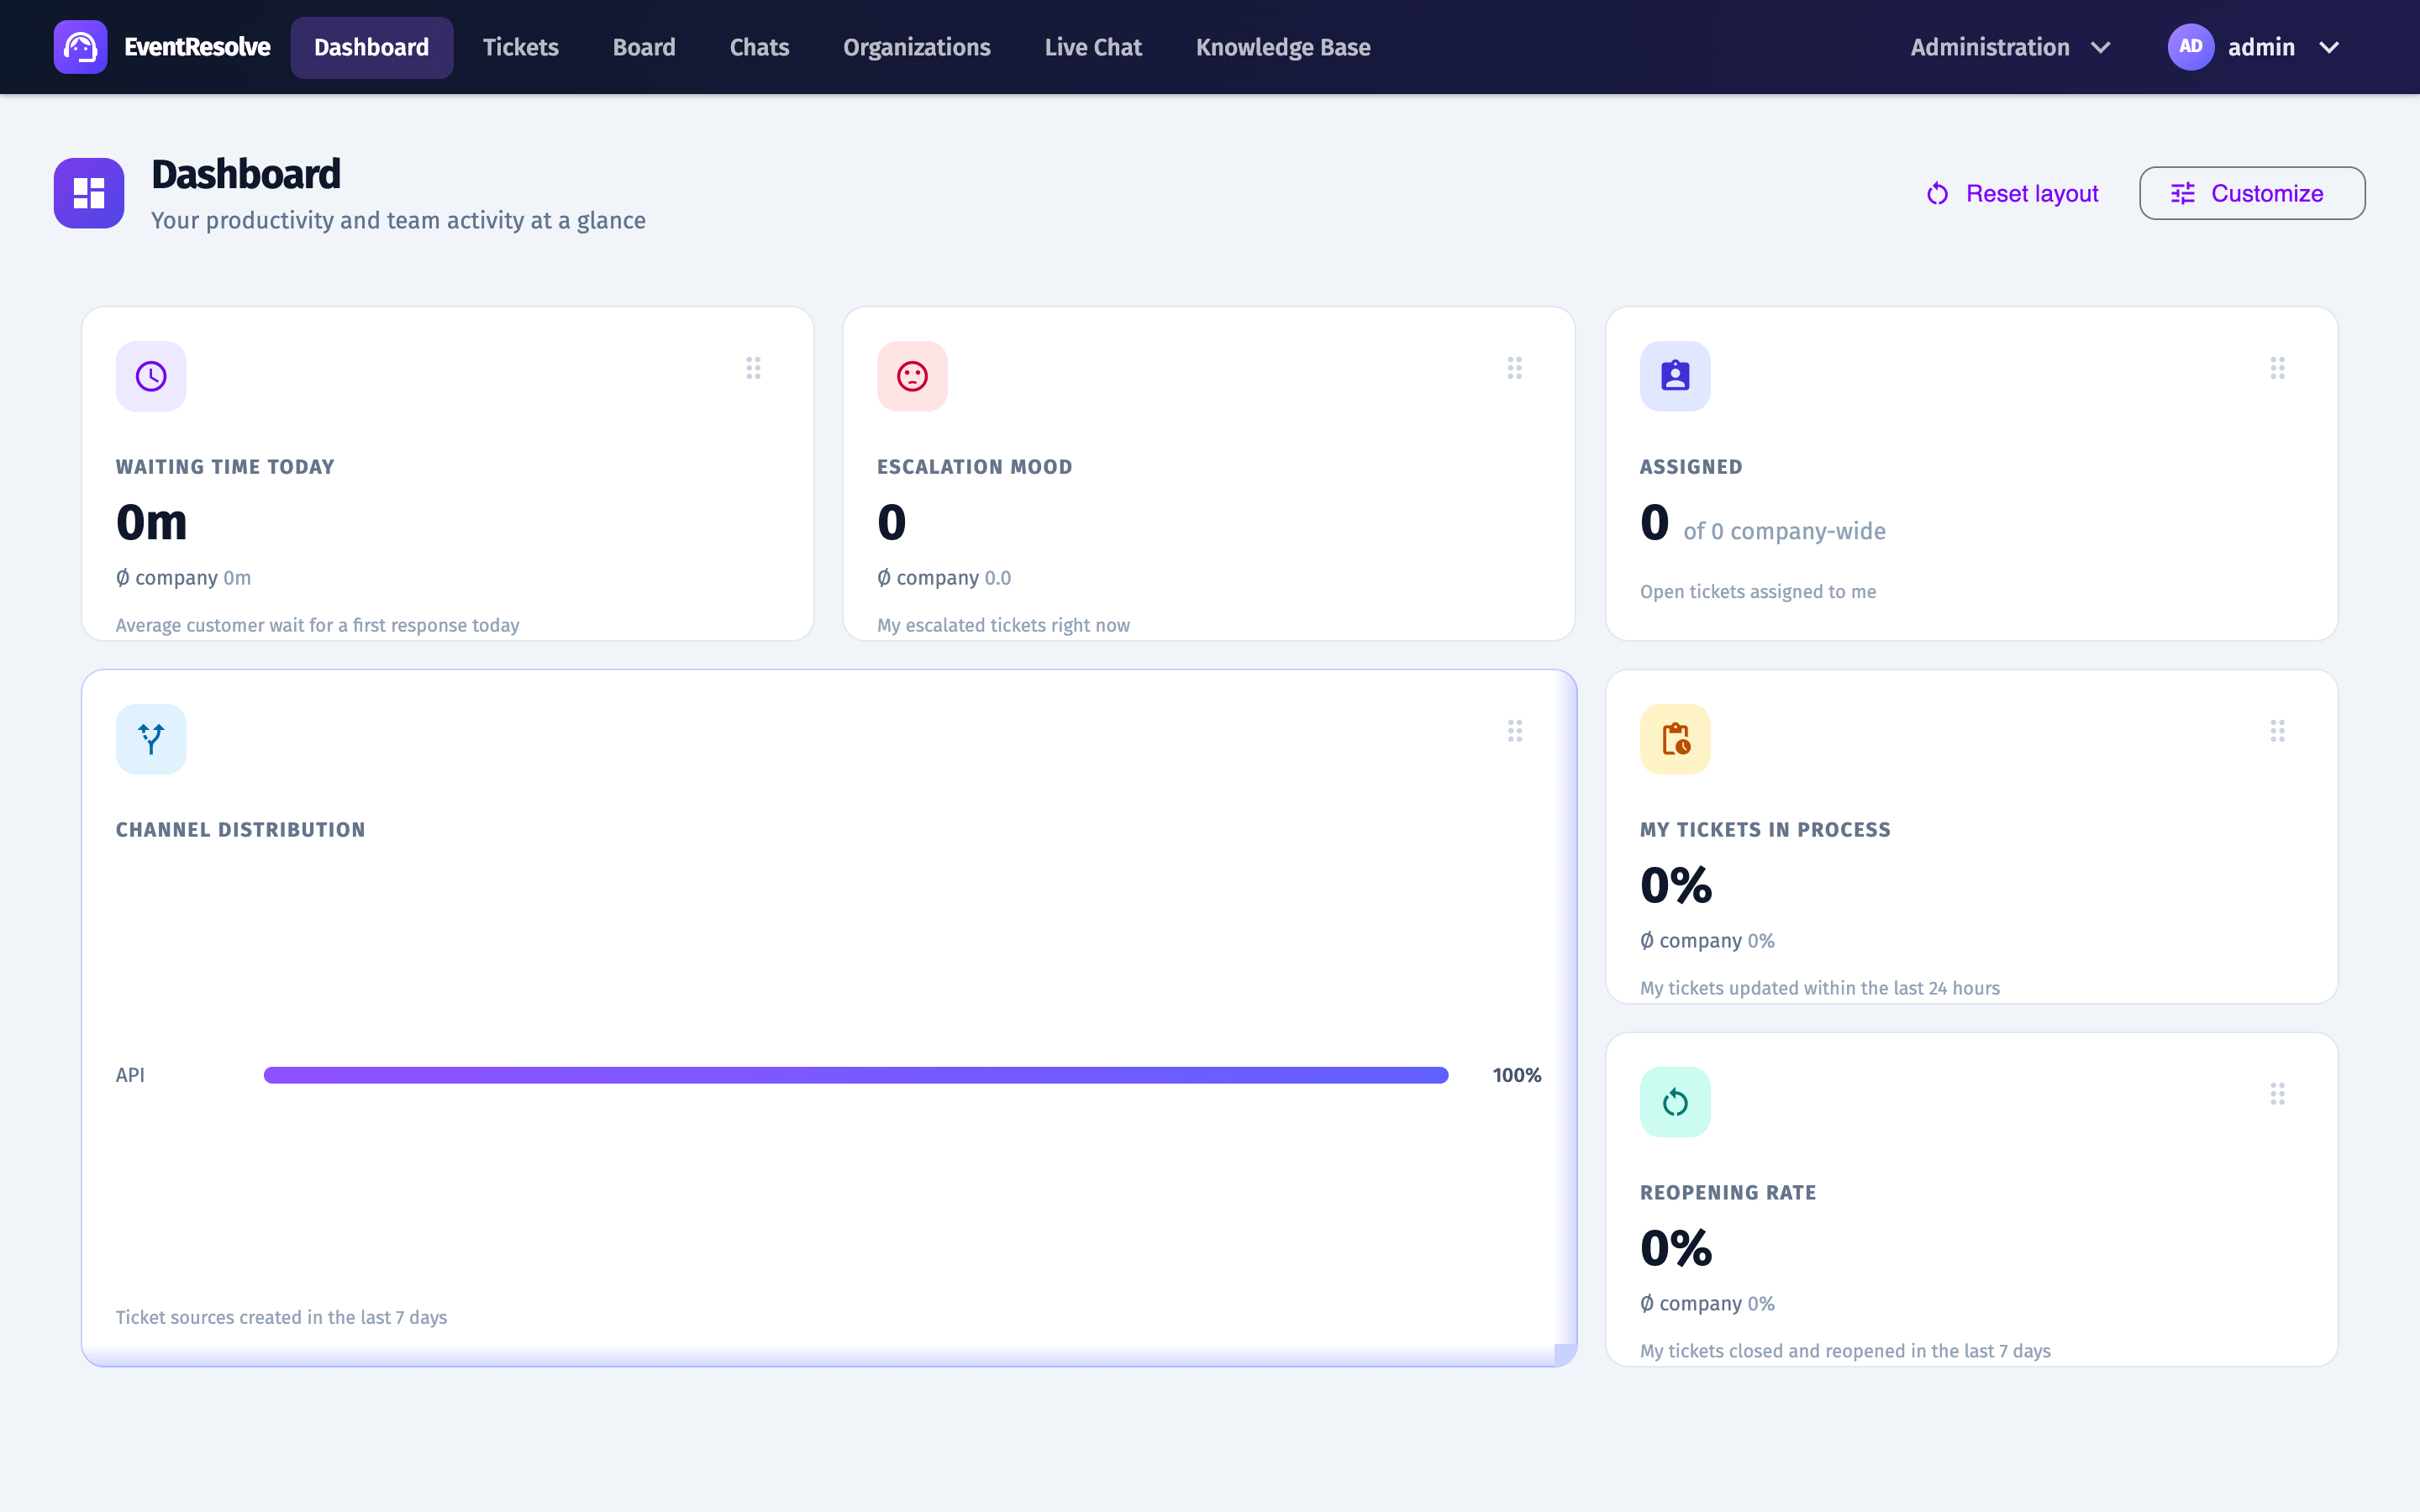The width and height of the screenshot is (2420, 1512).
Task: Click the drag handle on Channel Distribution card
Action: pos(1515,731)
